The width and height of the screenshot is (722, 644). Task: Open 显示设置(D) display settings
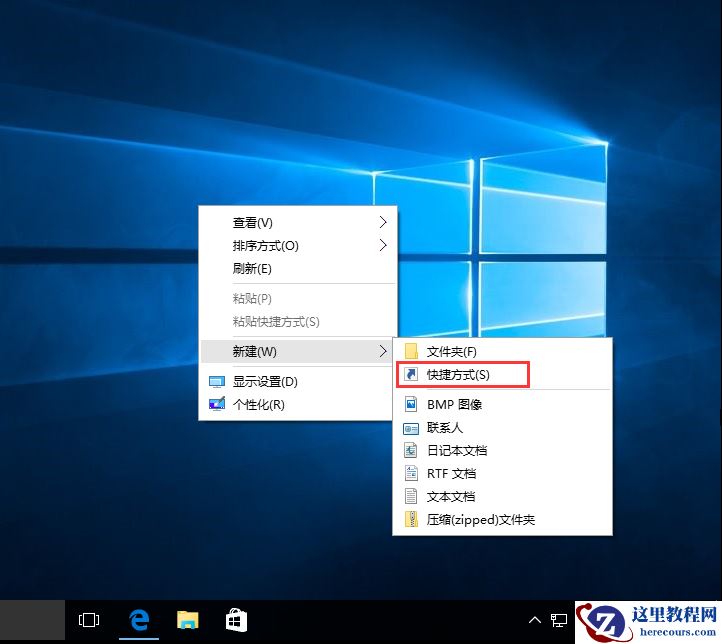[x=297, y=382]
